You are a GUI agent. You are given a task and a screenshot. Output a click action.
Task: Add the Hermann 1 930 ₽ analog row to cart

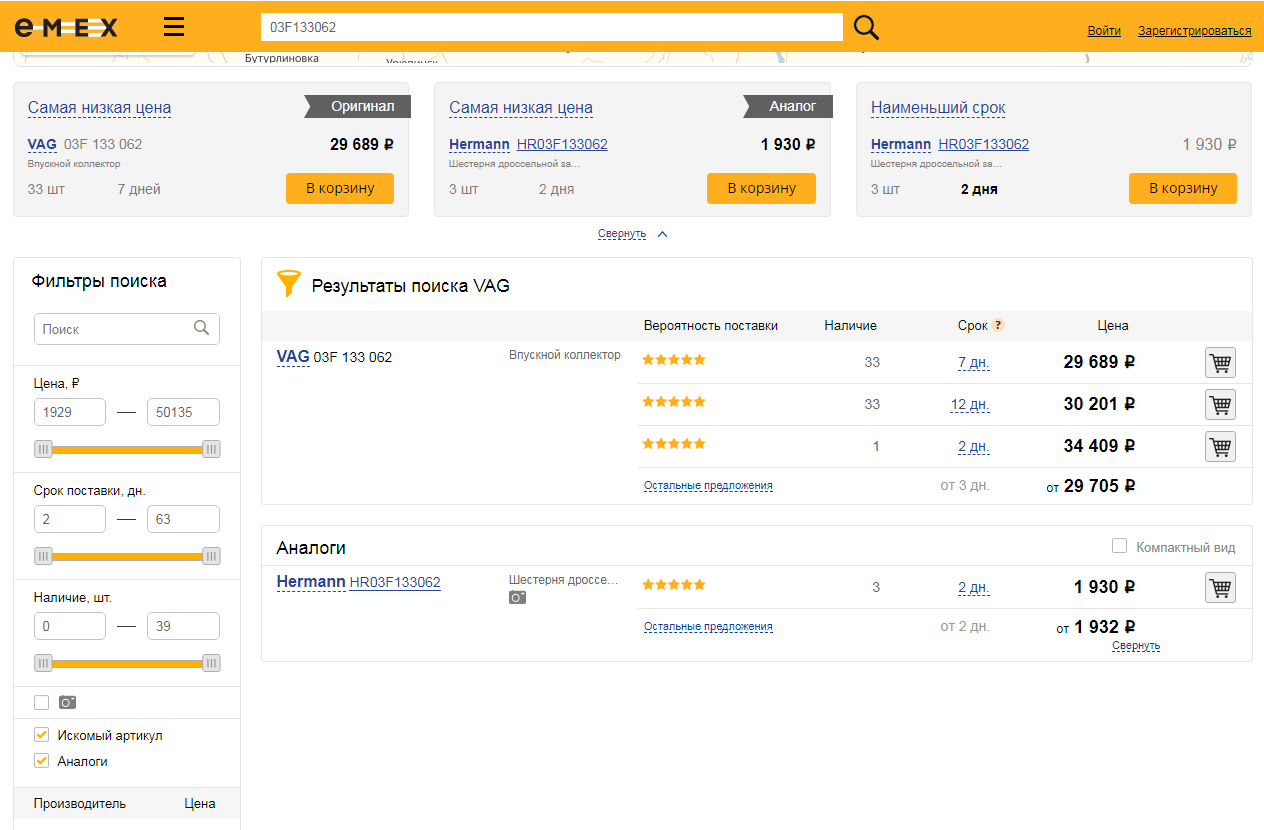point(1220,588)
